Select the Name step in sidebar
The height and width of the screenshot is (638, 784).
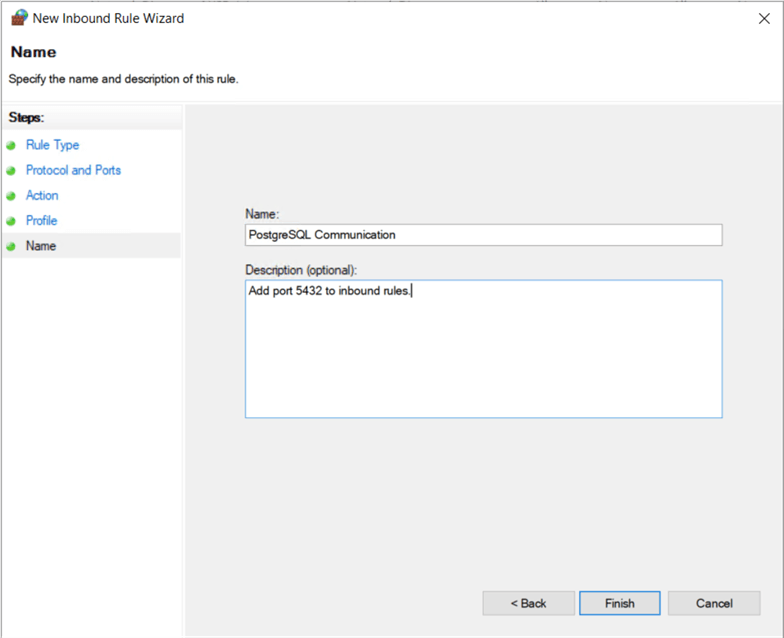tap(41, 245)
